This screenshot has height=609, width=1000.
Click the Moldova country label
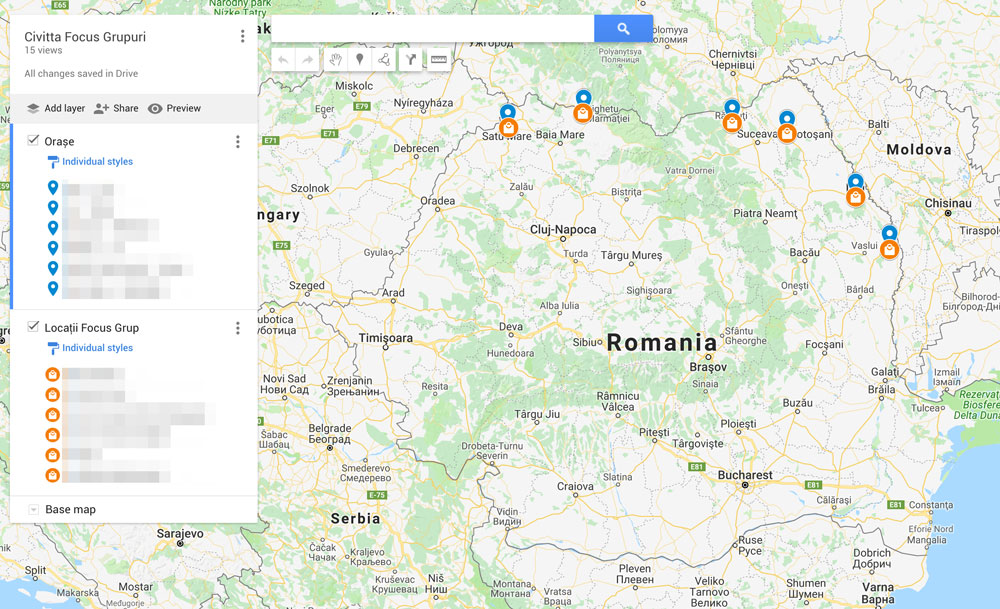(919, 150)
